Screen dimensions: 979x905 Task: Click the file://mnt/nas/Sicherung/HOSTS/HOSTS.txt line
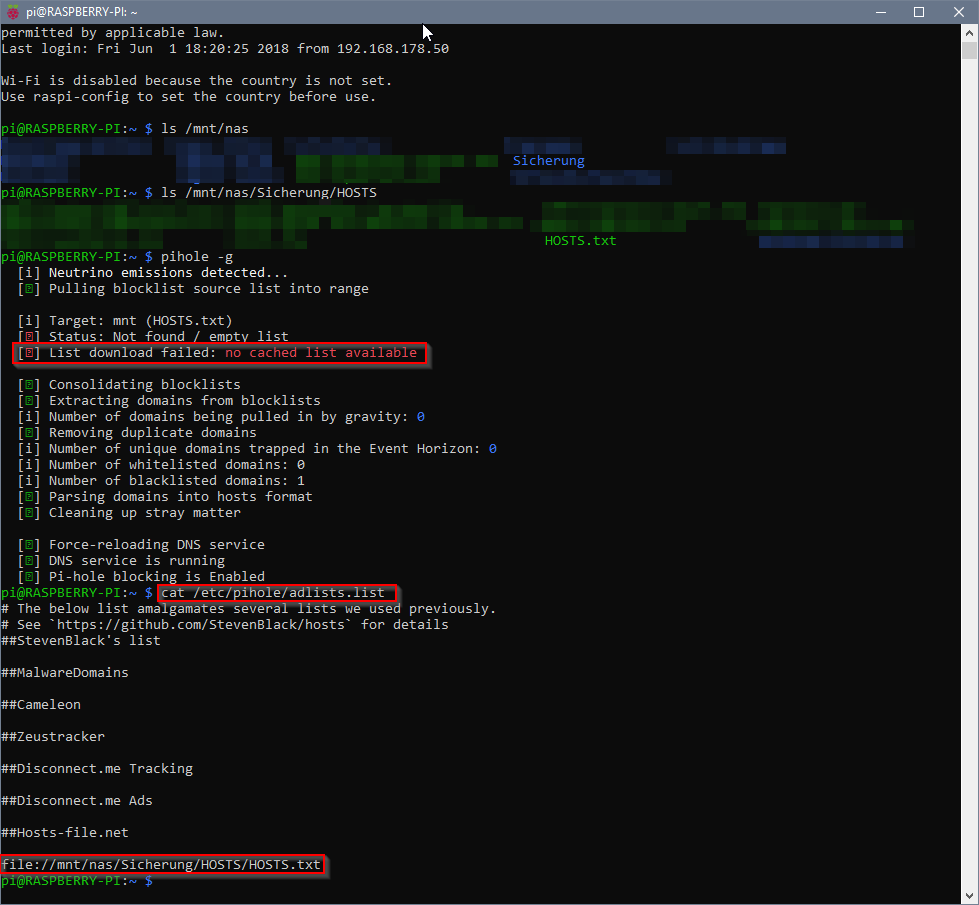pyautogui.click(x=162, y=865)
